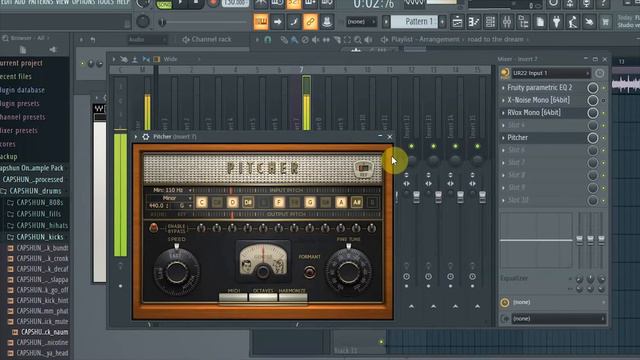The width and height of the screenshot is (640, 360).
Task: Expand the X-Noise Mono slot arrow
Action: point(503,100)
